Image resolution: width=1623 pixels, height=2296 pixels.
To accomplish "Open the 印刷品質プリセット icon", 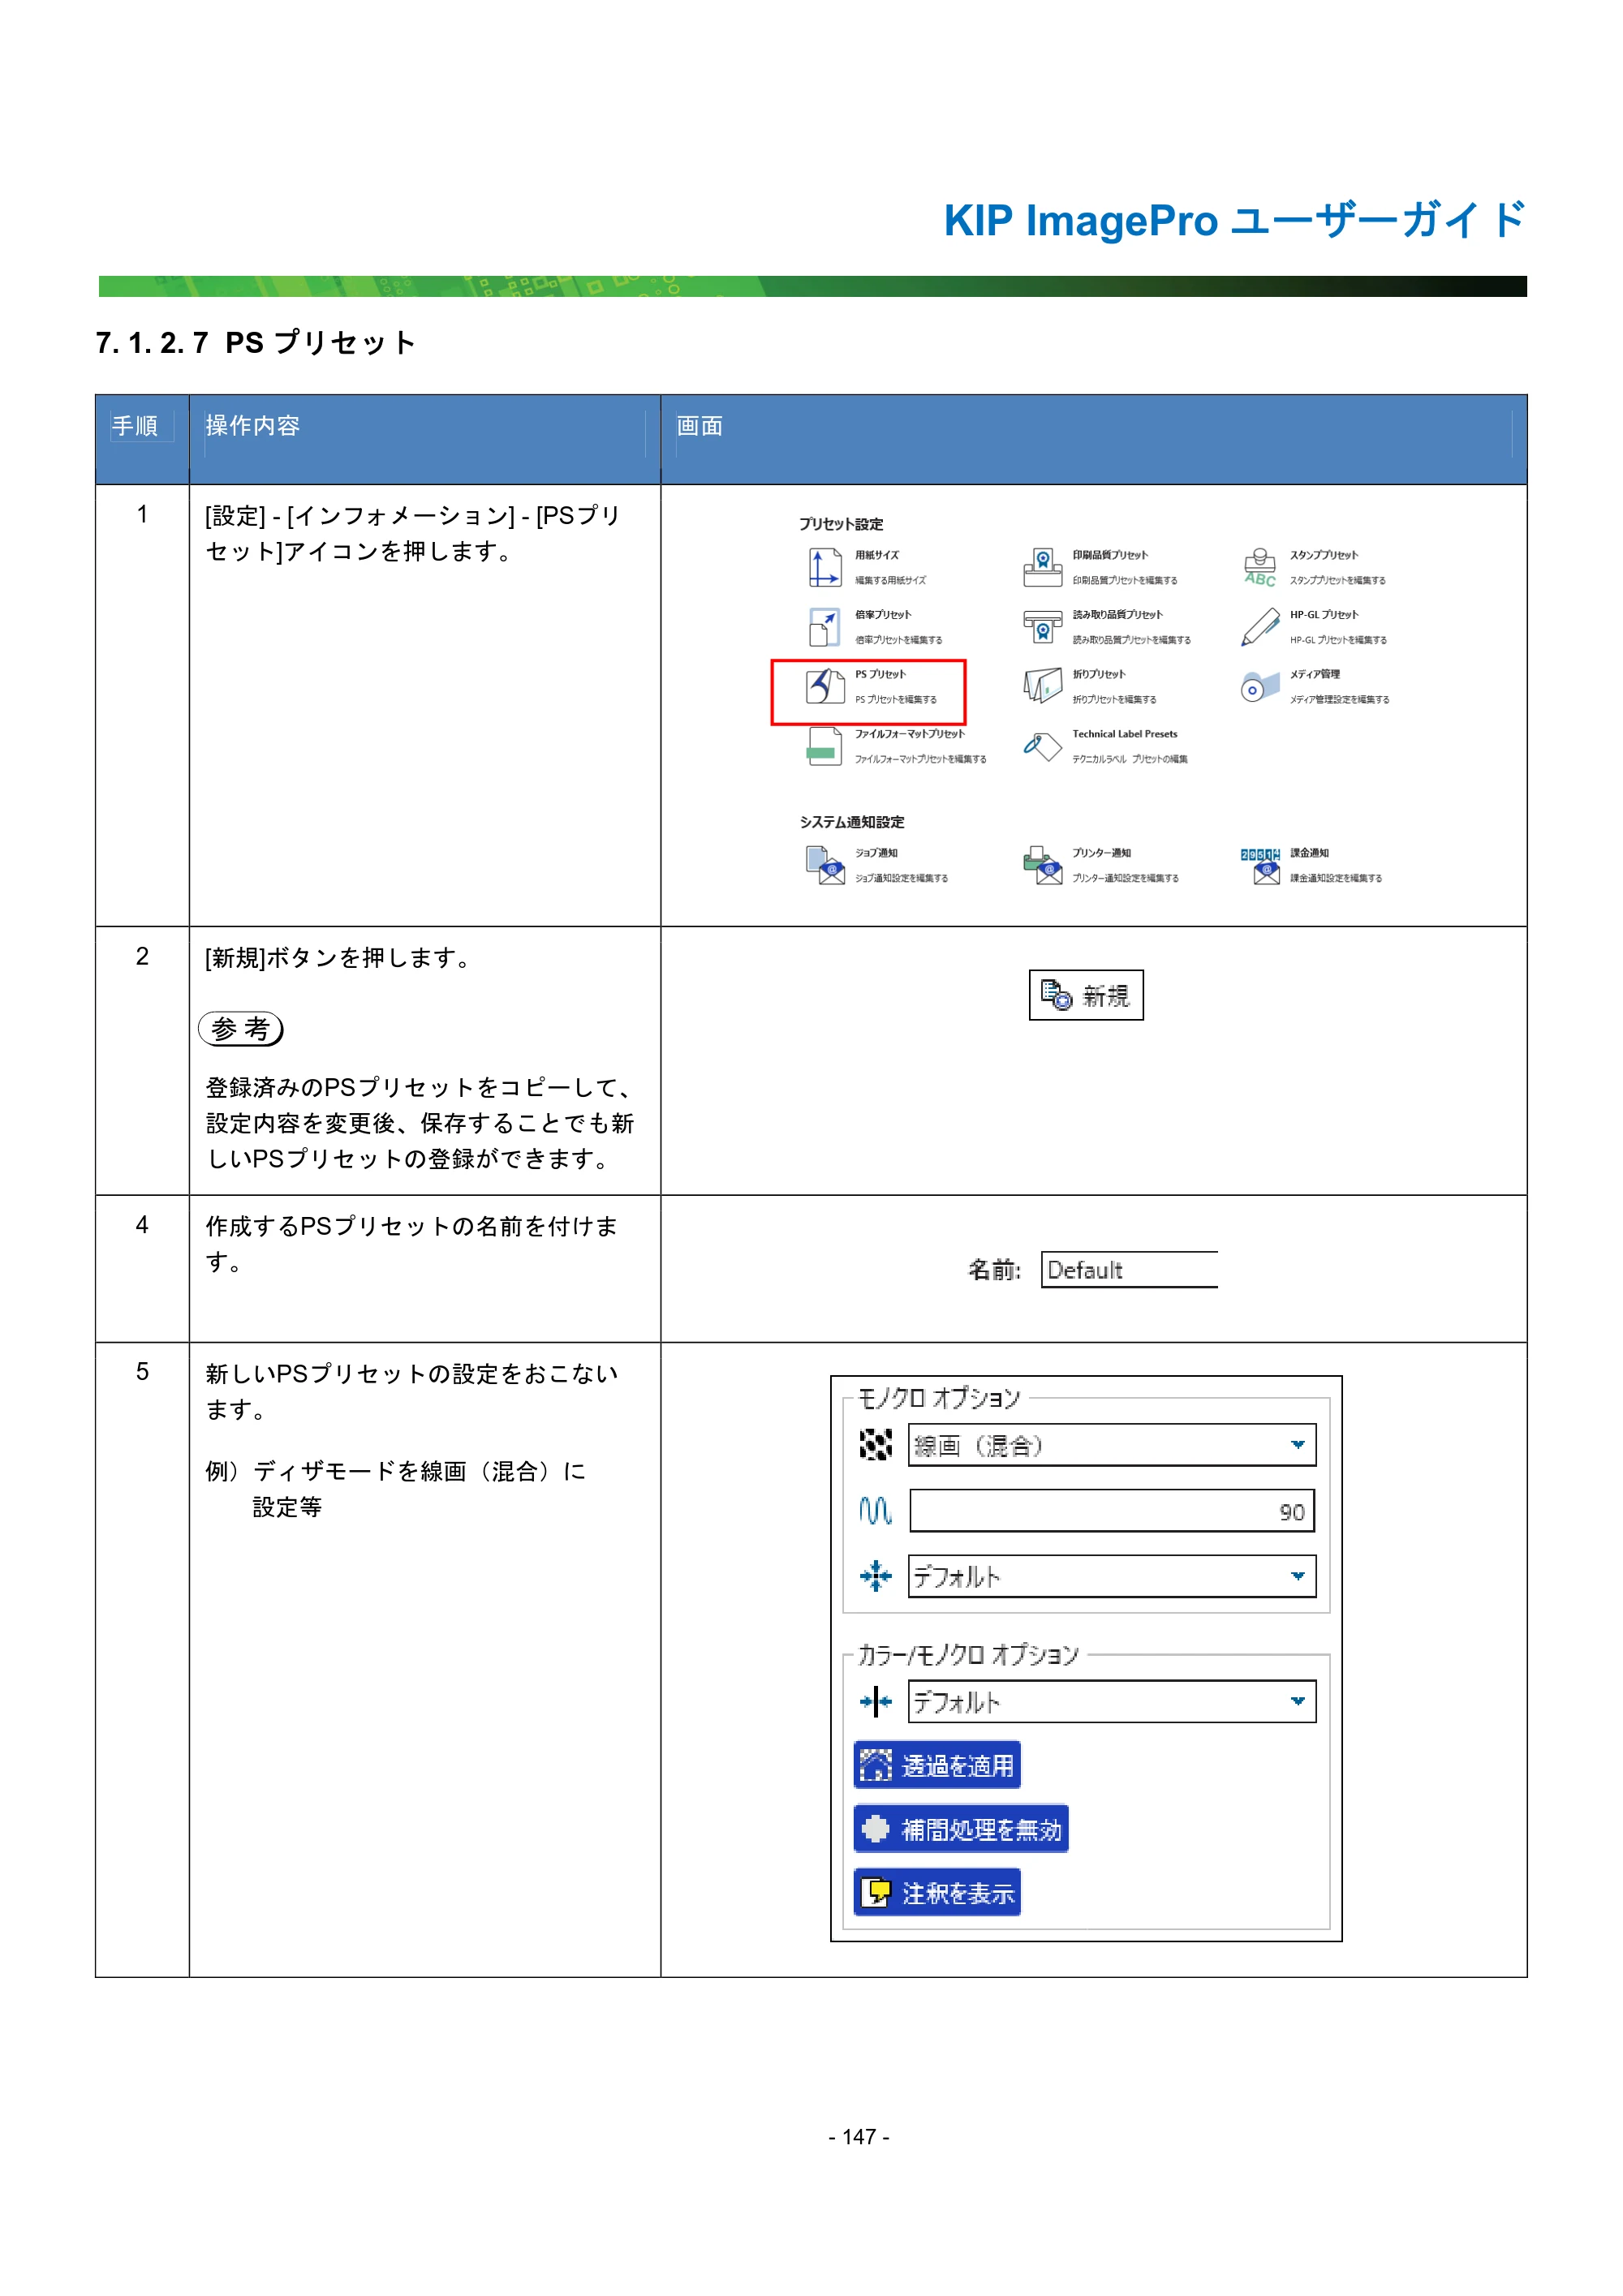I will [x=1042, y=567].
